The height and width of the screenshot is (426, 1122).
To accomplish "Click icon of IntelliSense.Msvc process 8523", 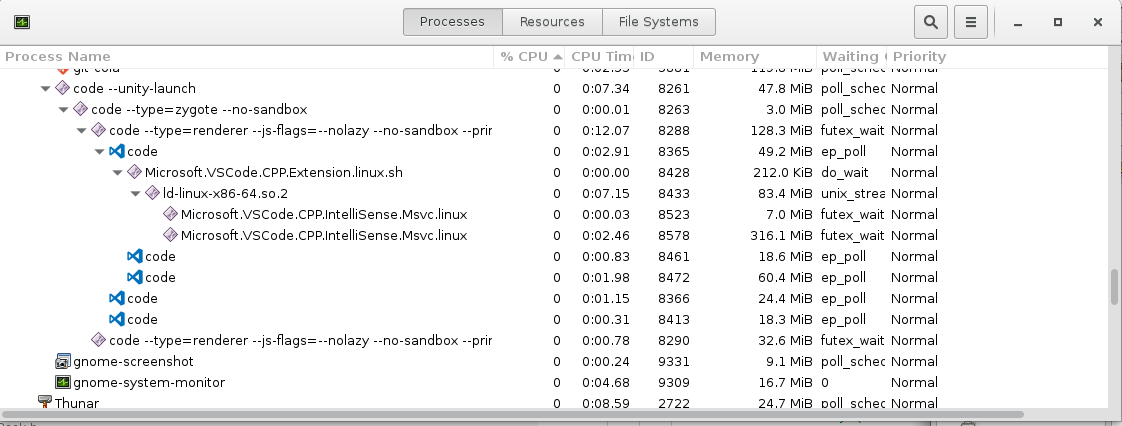I will pos(170,214).
